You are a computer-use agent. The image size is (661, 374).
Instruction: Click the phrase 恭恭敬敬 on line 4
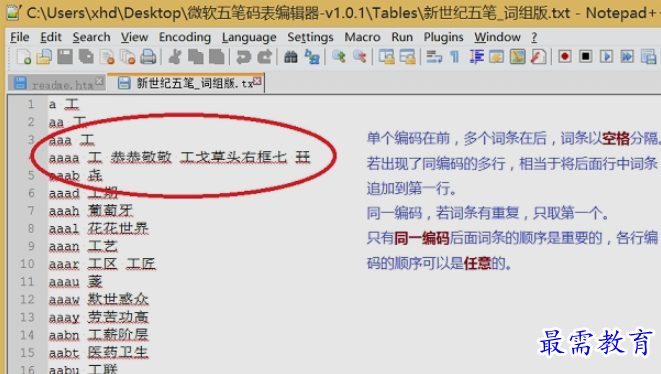tap(141, 157)
